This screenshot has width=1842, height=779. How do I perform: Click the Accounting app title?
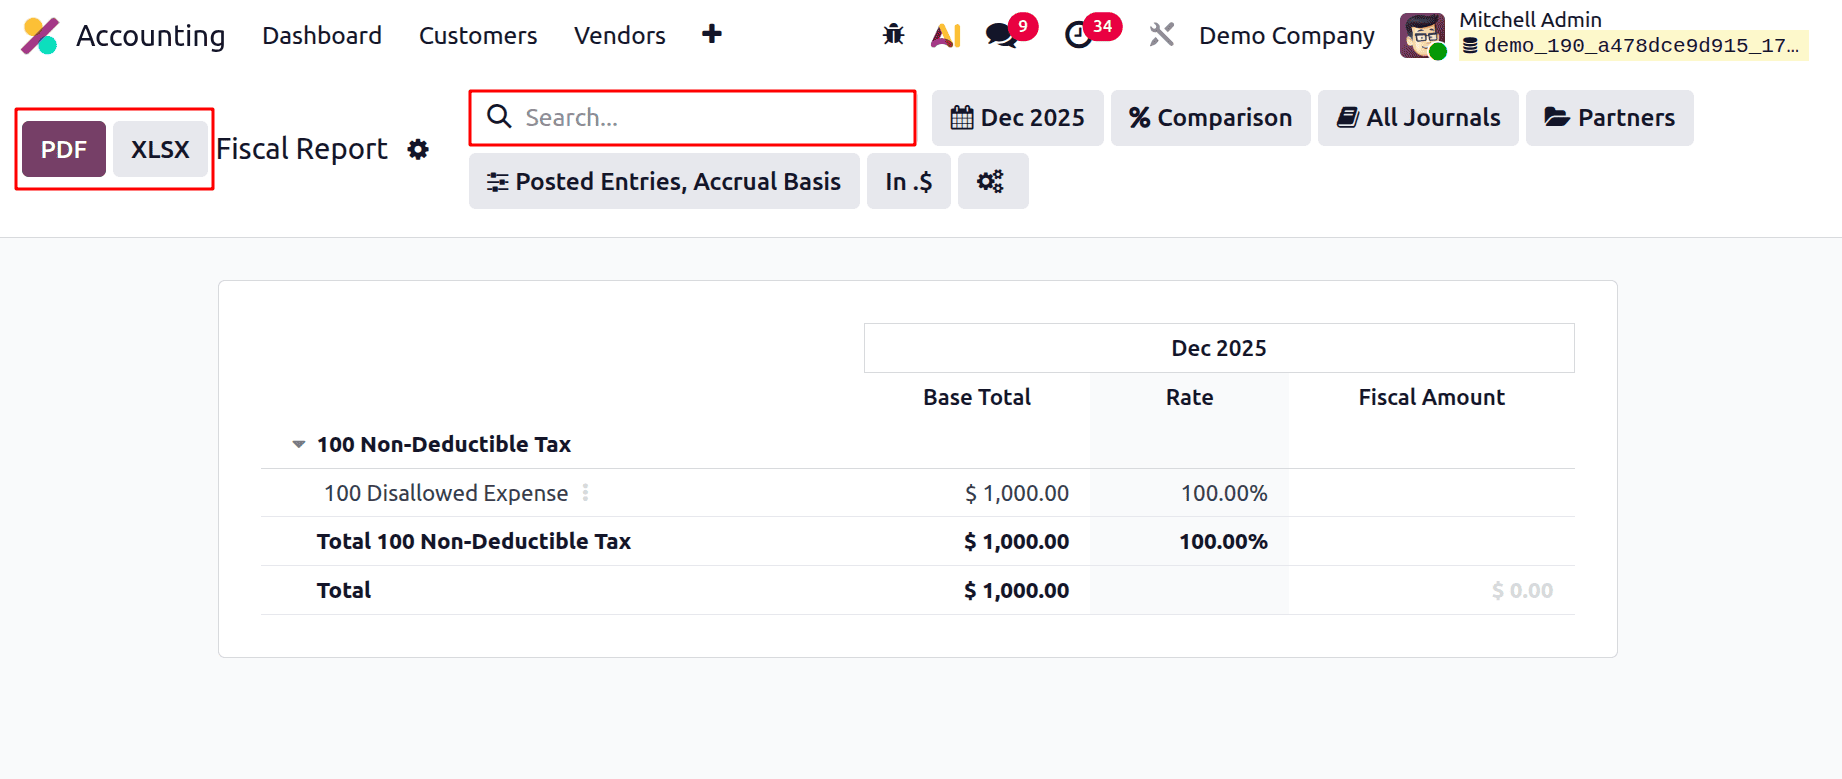click(x=151, y=36)
